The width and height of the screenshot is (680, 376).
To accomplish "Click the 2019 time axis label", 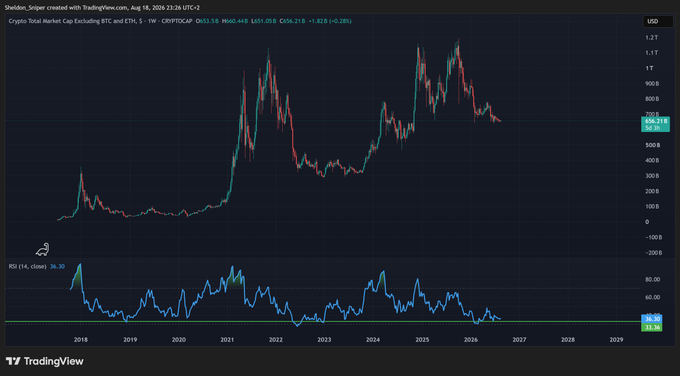I will [130, 340].
